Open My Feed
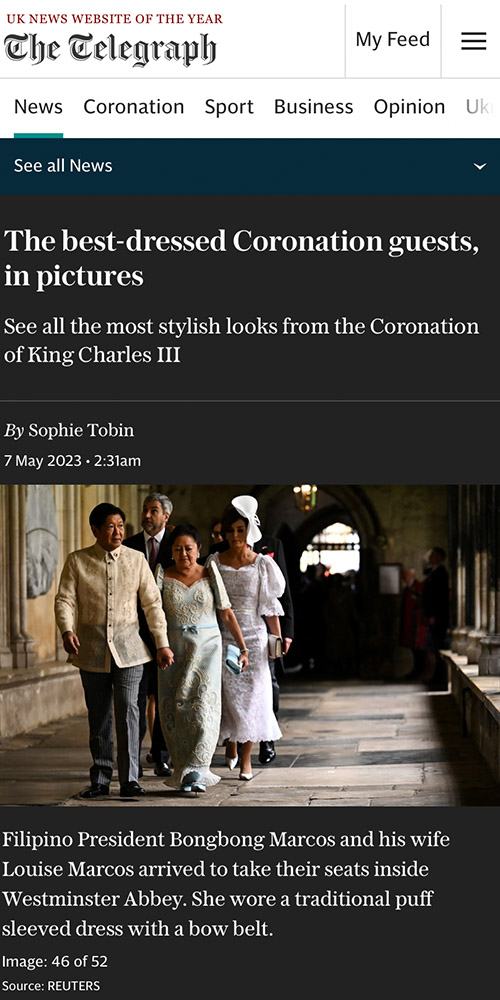Viewport: 500px width, 1000px height. click(393, 40)
